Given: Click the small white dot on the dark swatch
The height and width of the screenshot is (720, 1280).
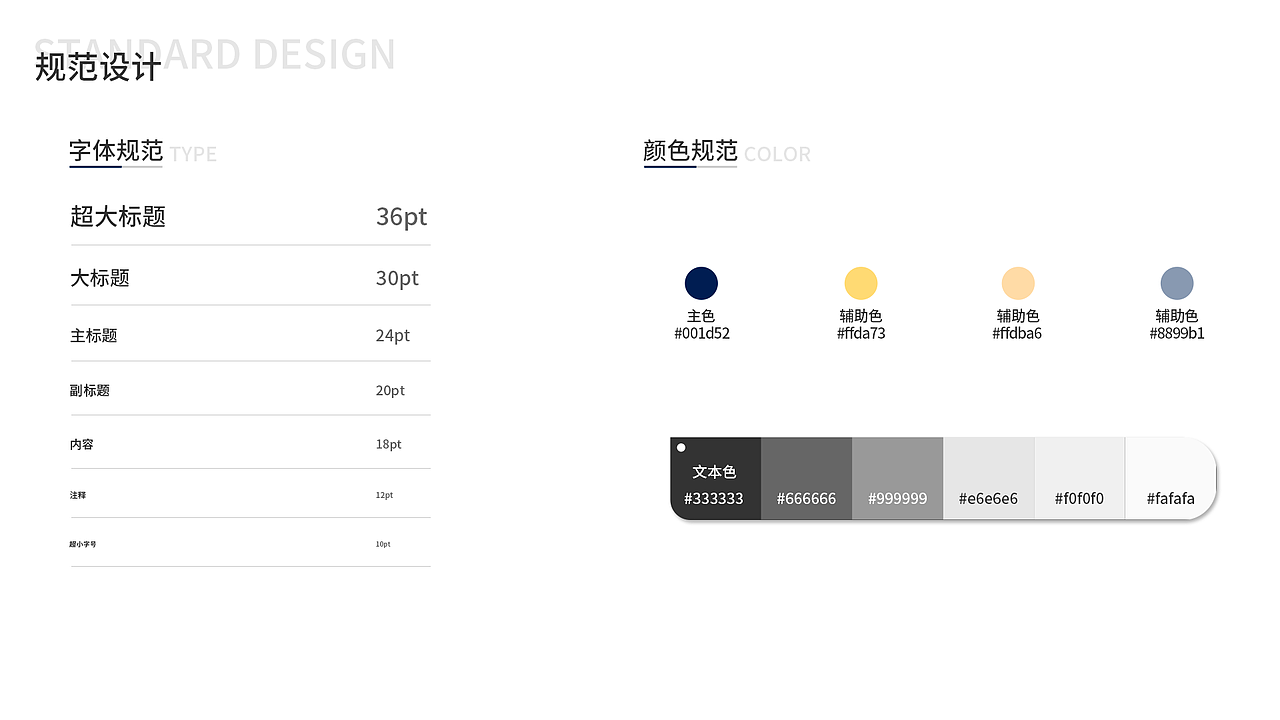Looking at the screenshot, I should pos(681,447).
